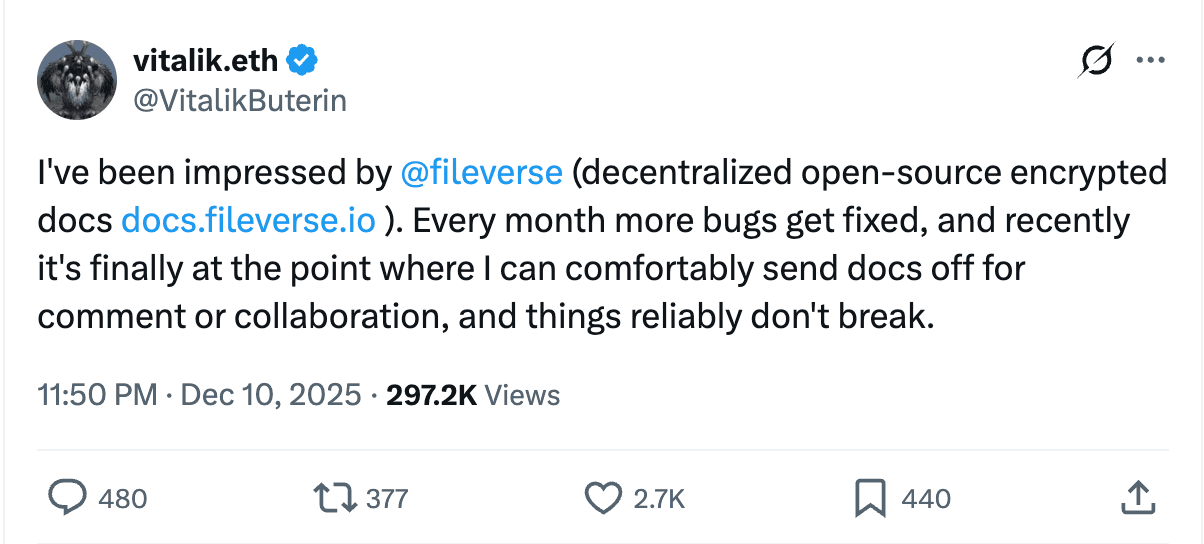Viewport: 1204px width, 544px height.
Task: Like the post with the heart icon
Action: [x=602, y=498]
